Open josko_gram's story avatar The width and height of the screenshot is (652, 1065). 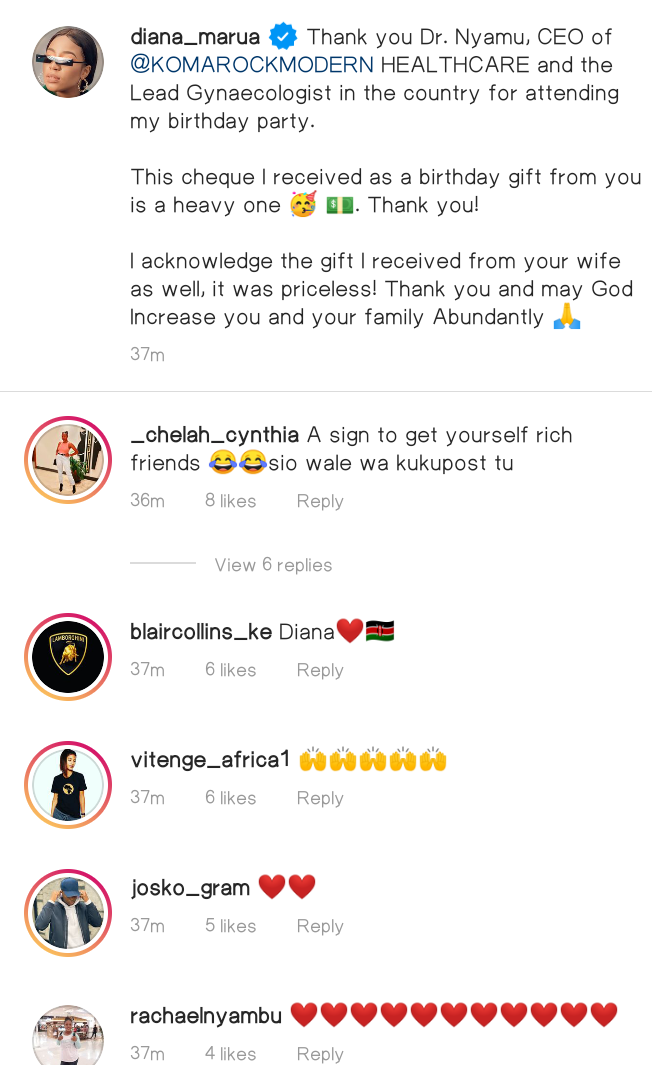[68, 913]
